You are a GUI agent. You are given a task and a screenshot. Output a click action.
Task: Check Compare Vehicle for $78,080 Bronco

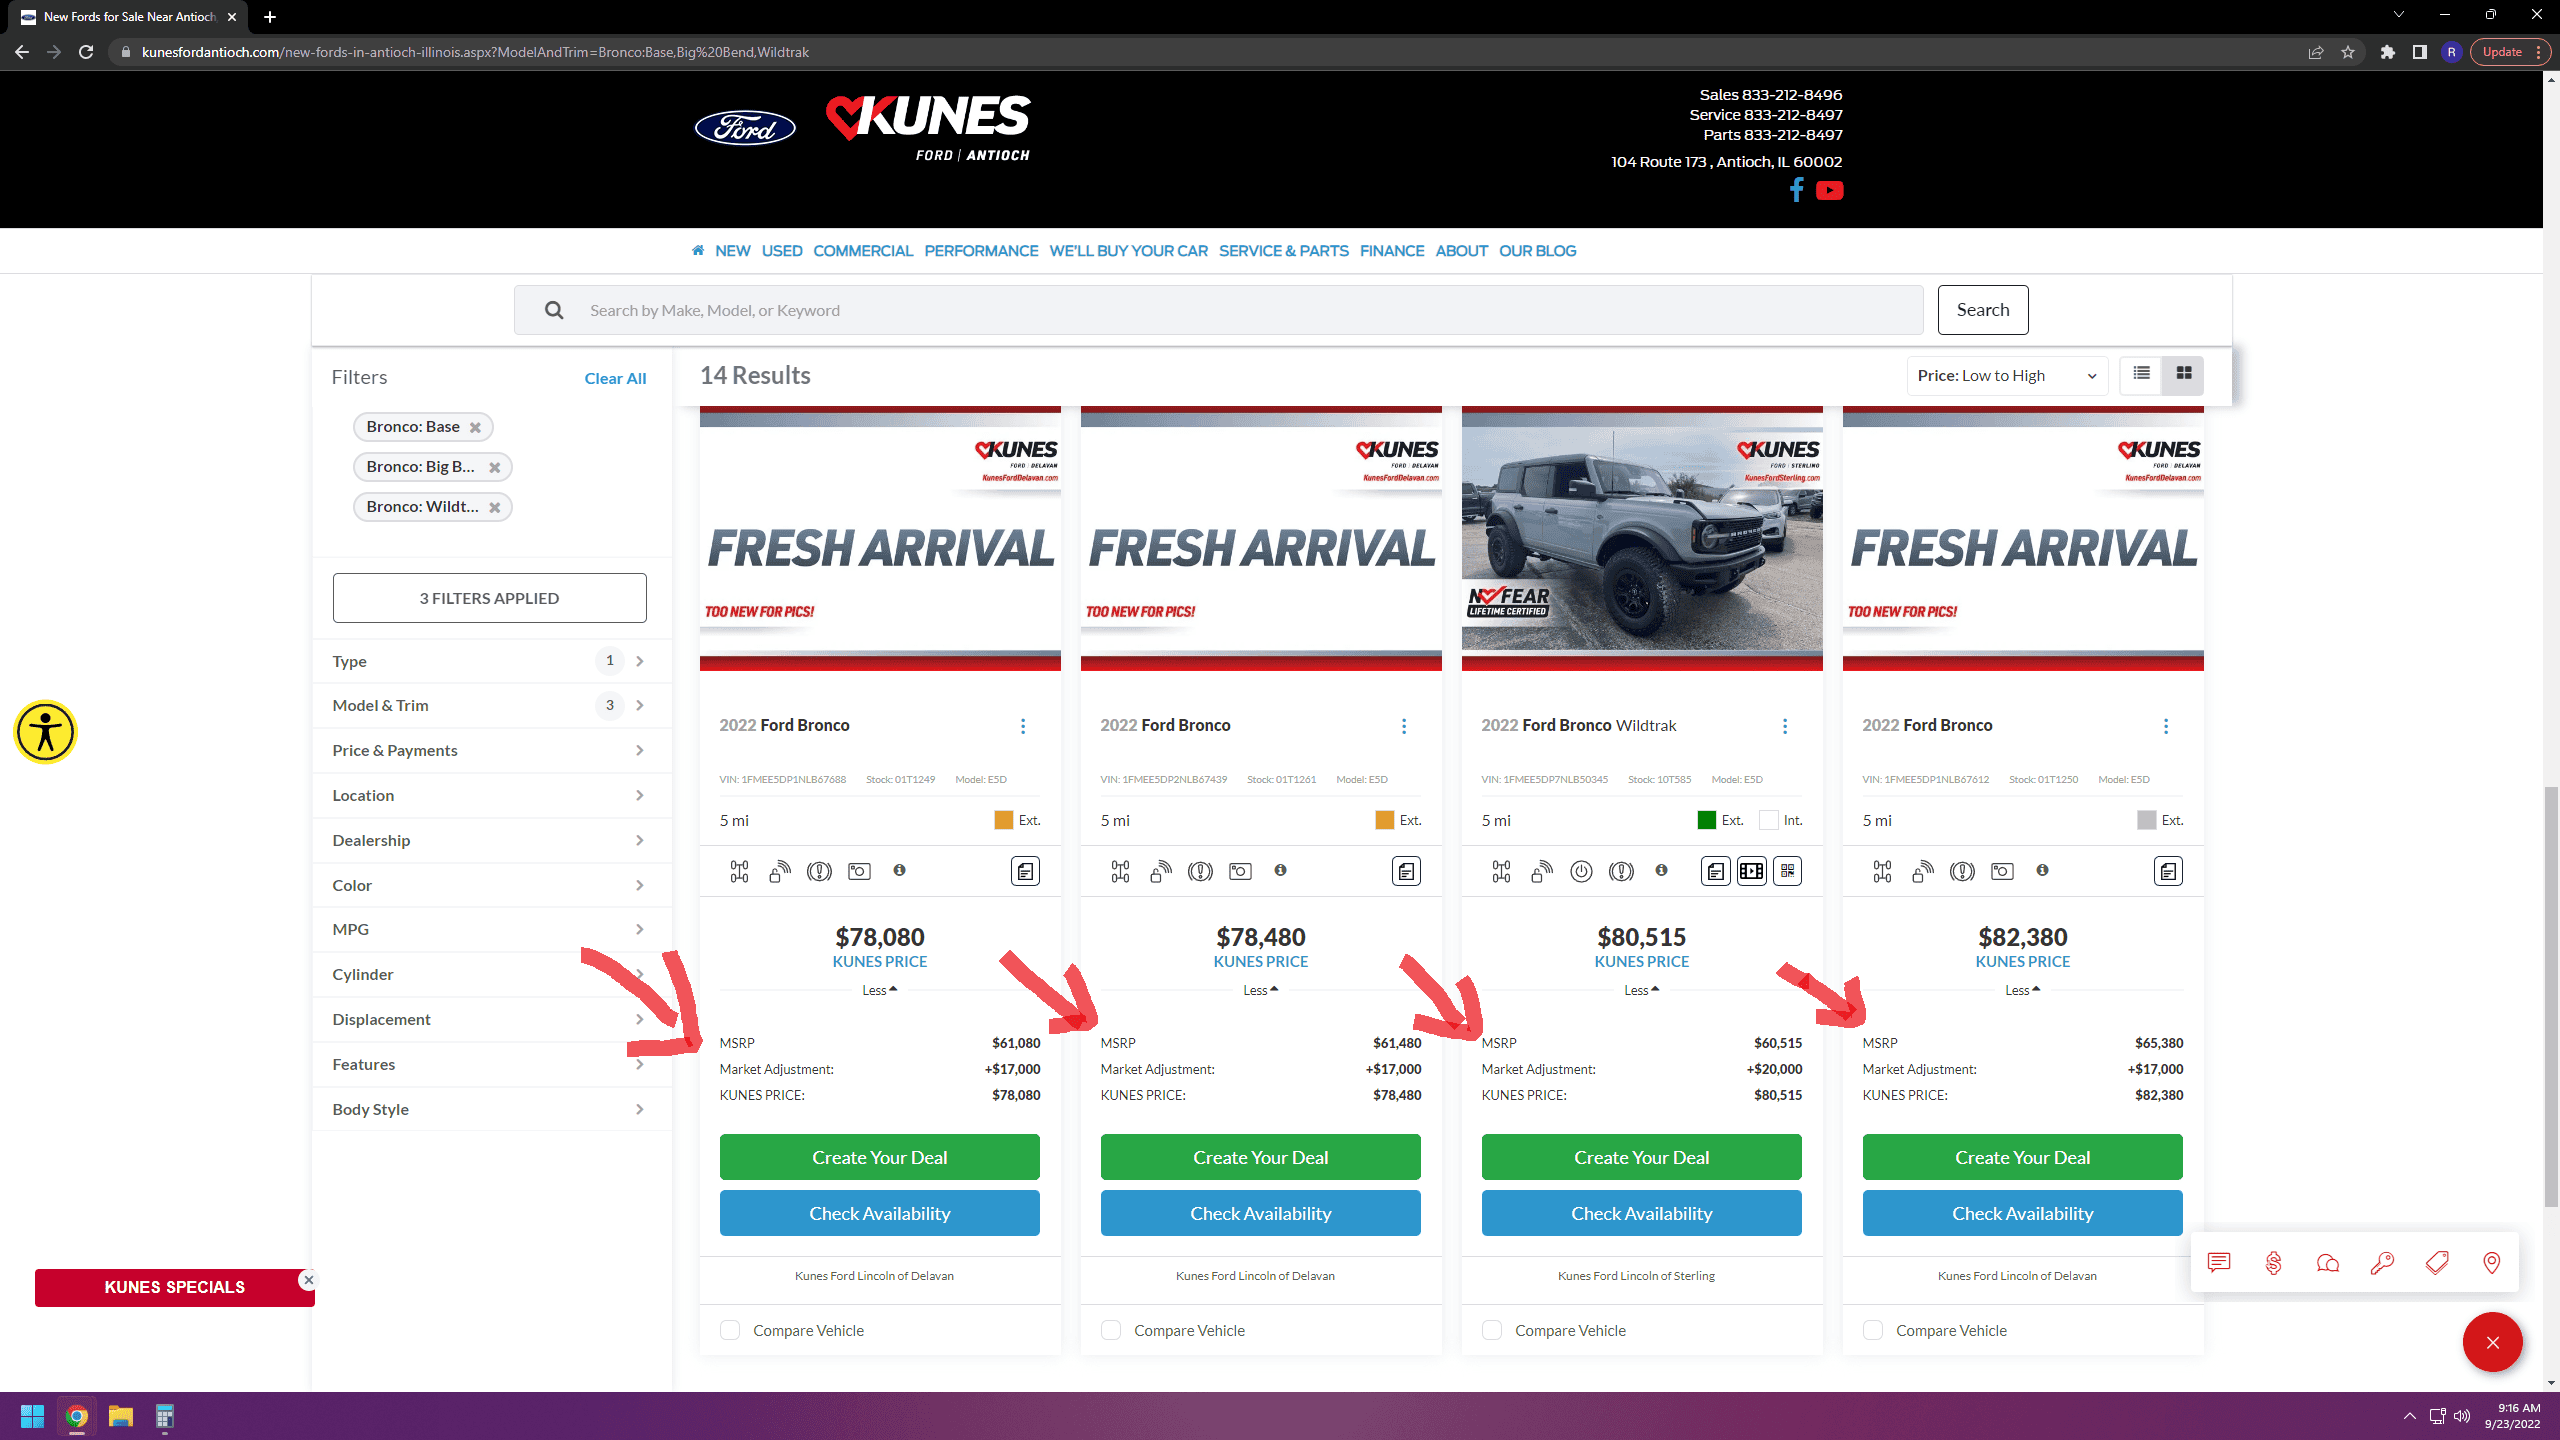pos(730,1330)
